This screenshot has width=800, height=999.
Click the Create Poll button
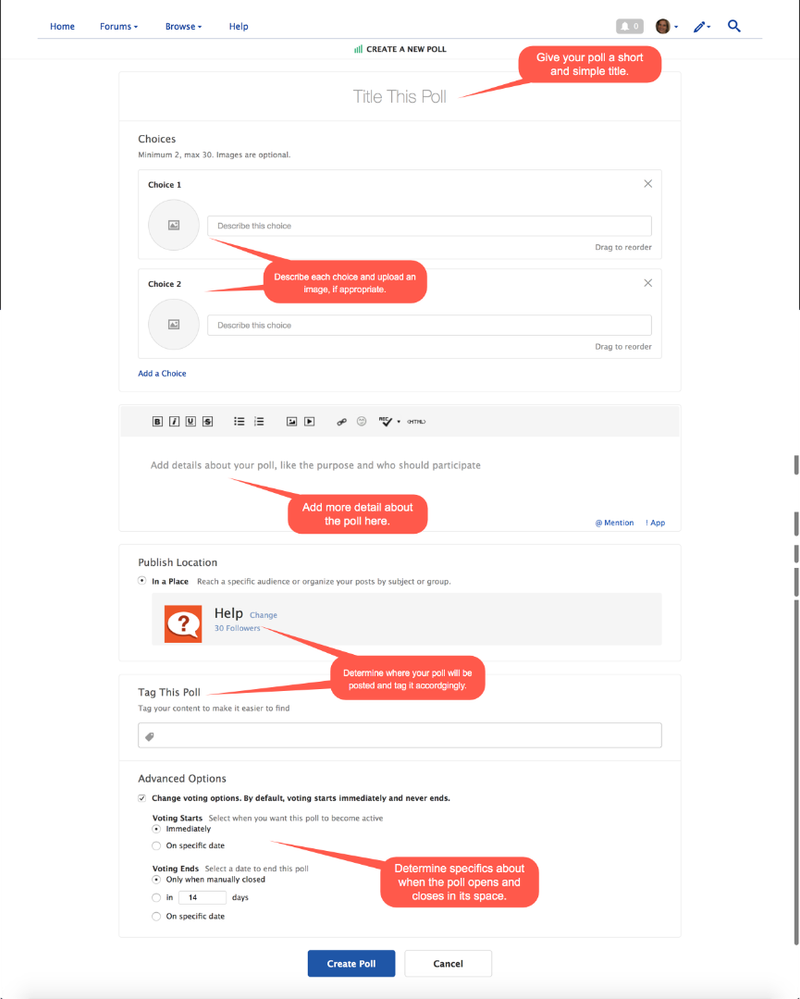(351, 964)
